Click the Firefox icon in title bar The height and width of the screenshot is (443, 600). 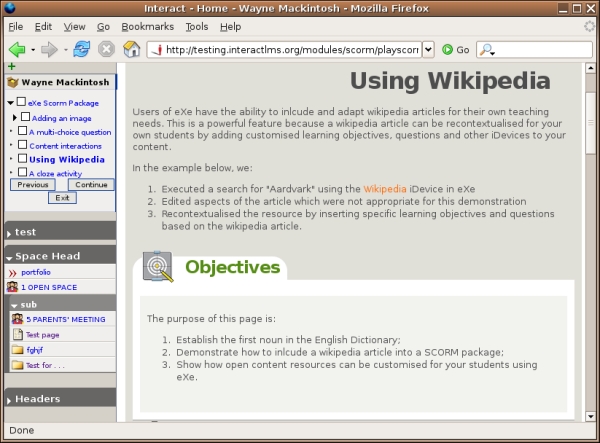pyautogui.click(x=9, y=8)
